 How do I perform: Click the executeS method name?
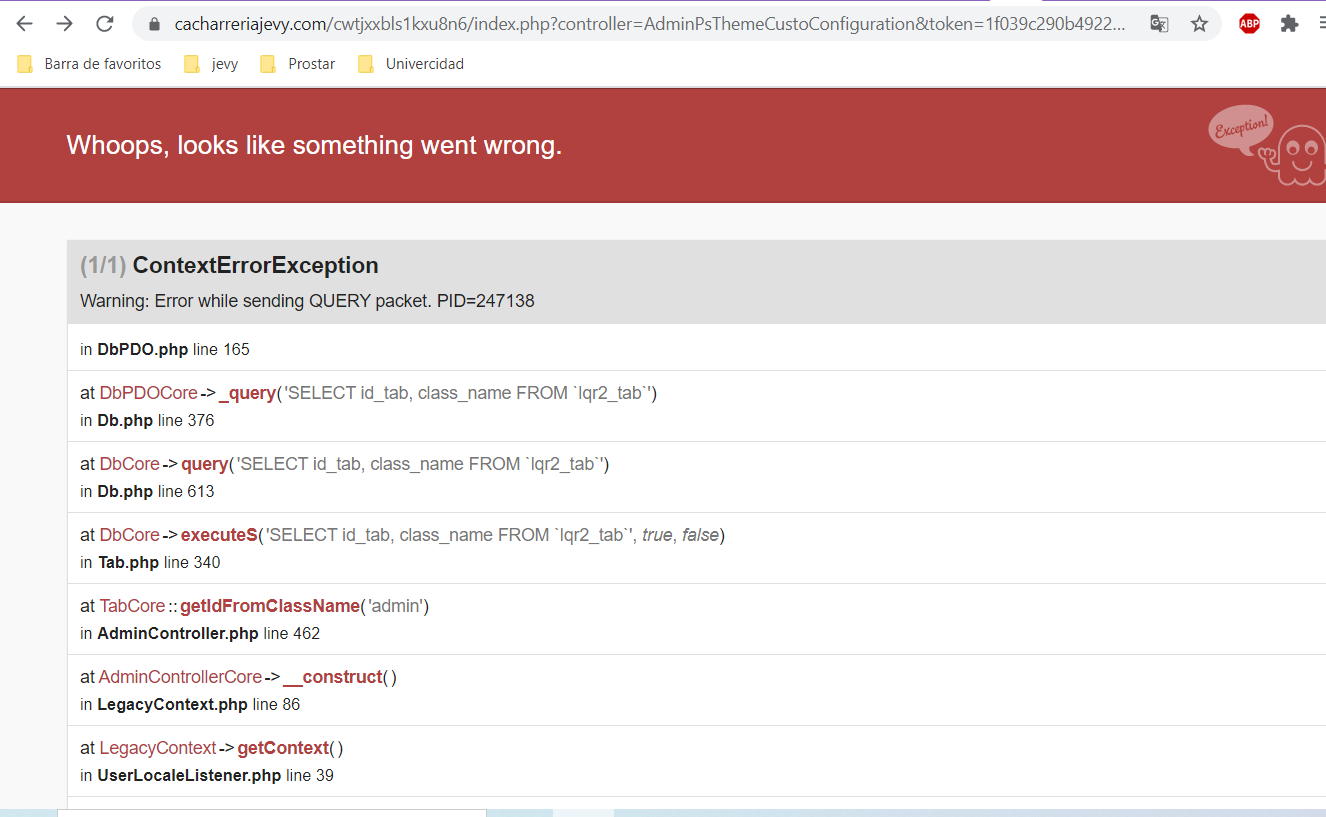tap(219, 535)
